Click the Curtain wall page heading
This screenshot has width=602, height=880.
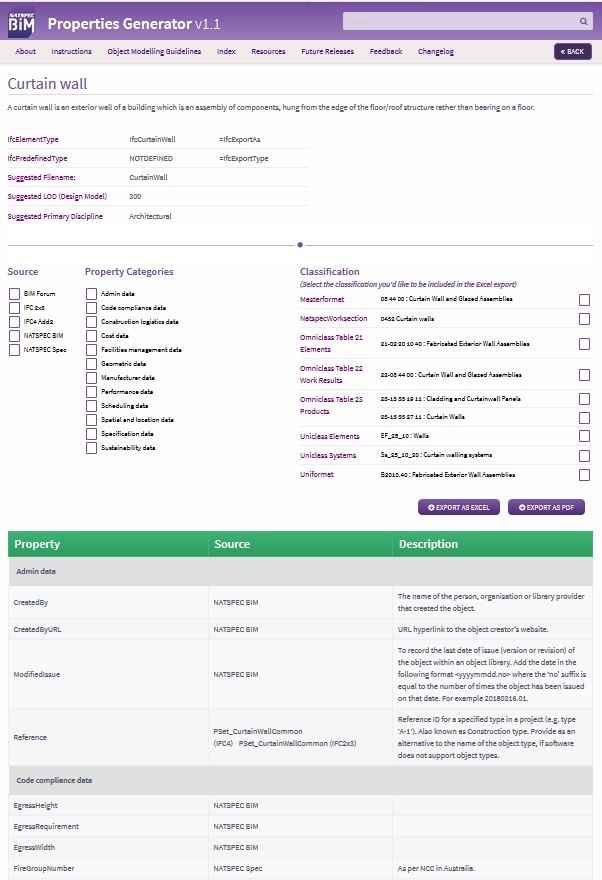tap(47, 84)
